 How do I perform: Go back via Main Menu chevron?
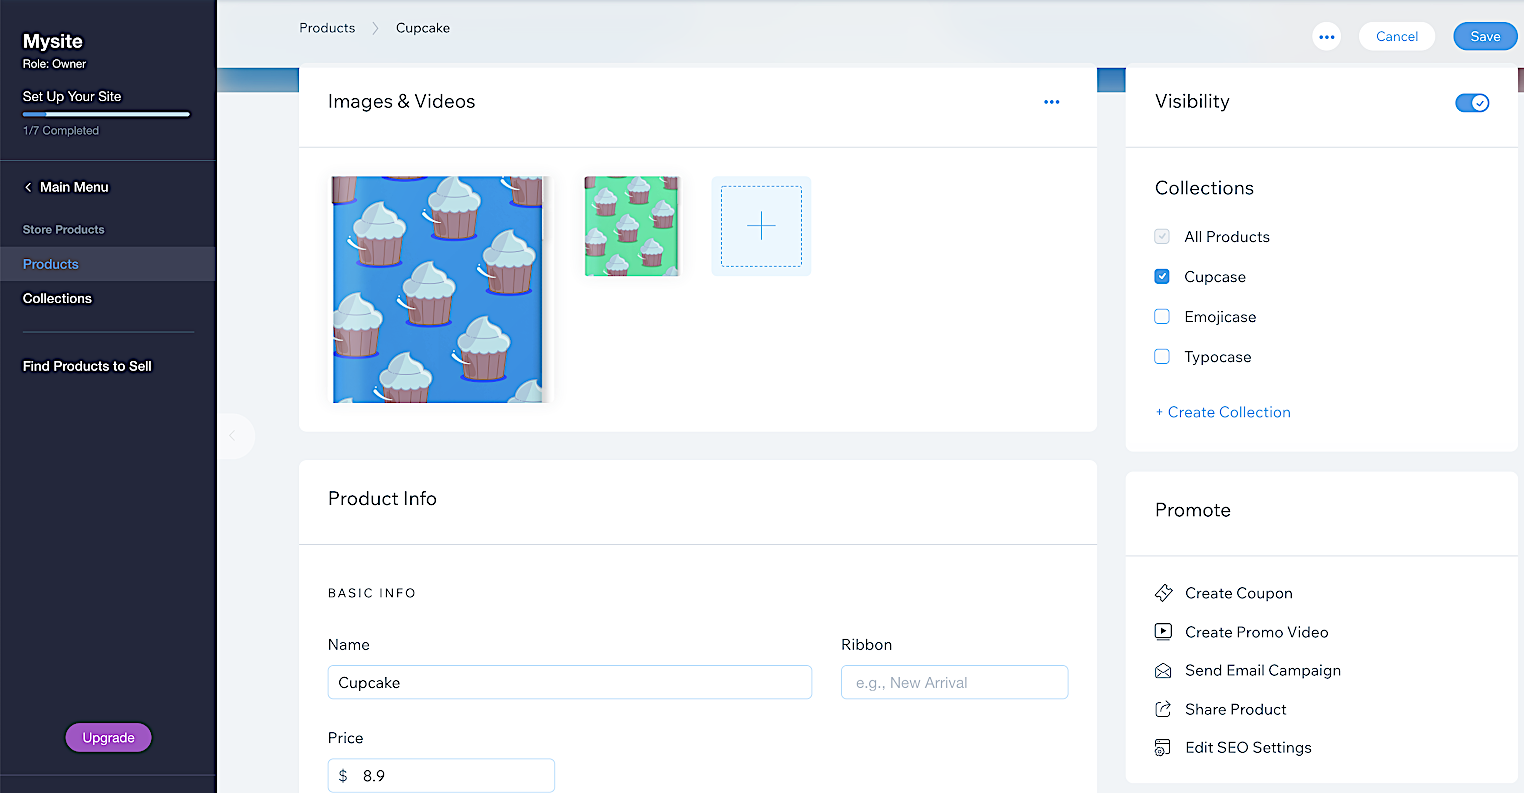(x=29, y=187)
